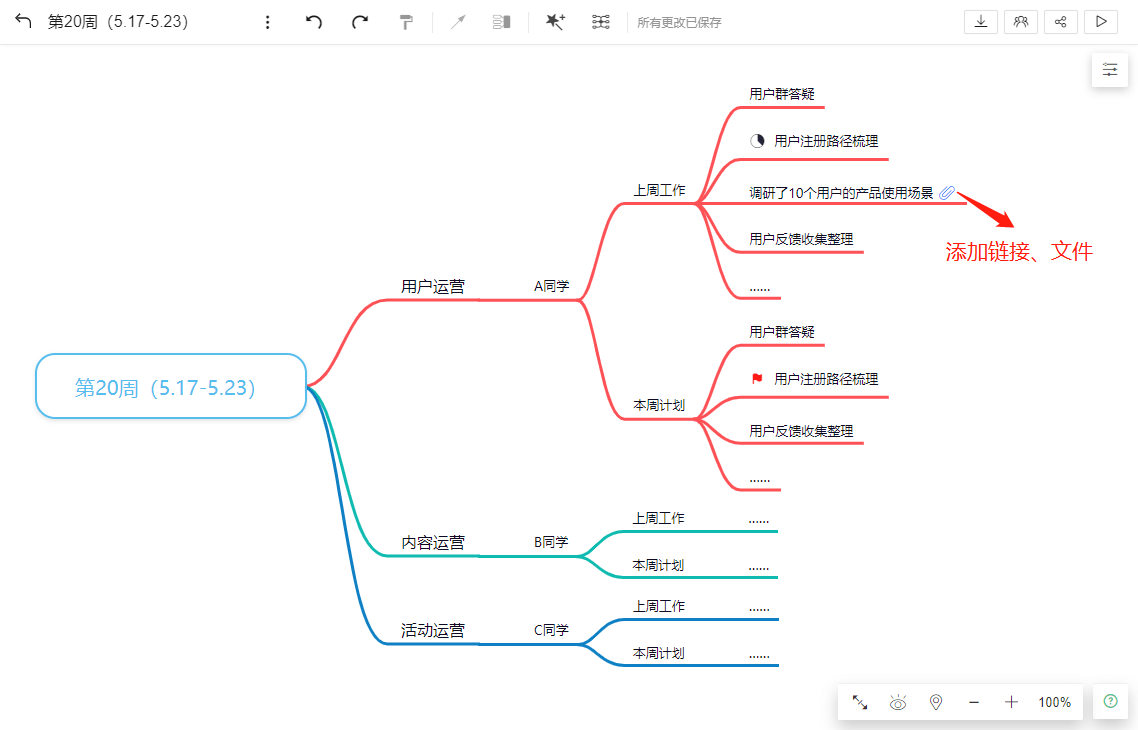The width and height of the screenshot is (1138, 730).
Task: Open the paperclip attachment icon
Action: [x=946, y=192]
